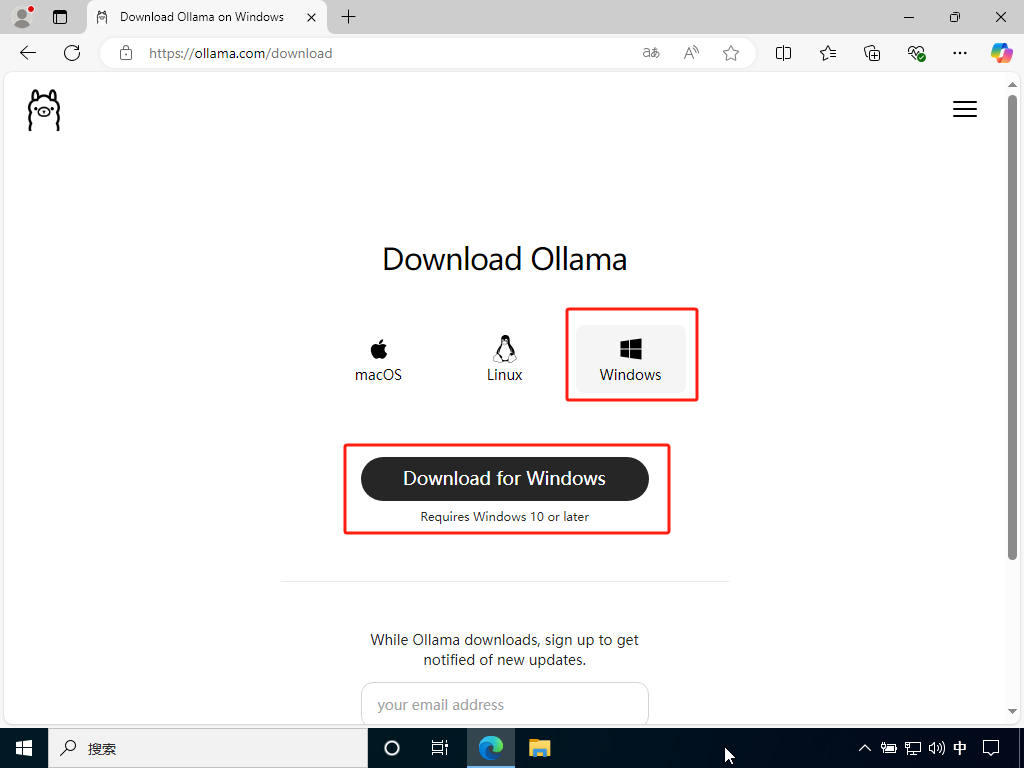The image size is (1024, 768).
Task: Open the tab actions menu
Action: [60, 17]
